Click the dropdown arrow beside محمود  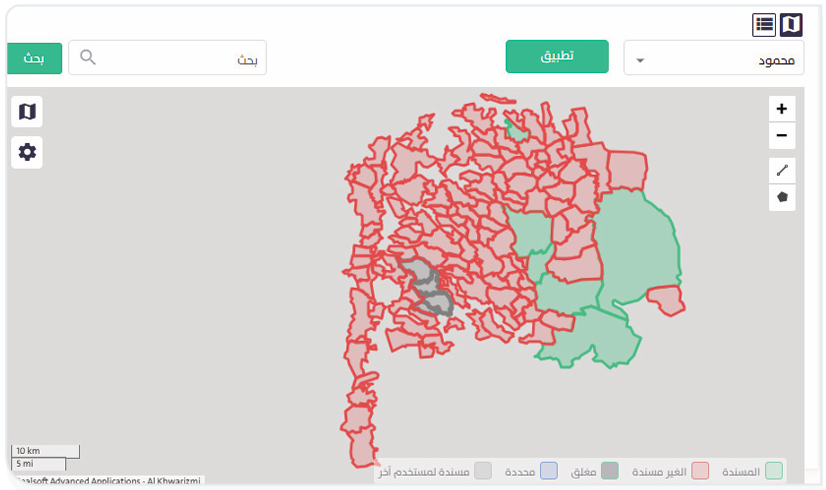point(641,60)
